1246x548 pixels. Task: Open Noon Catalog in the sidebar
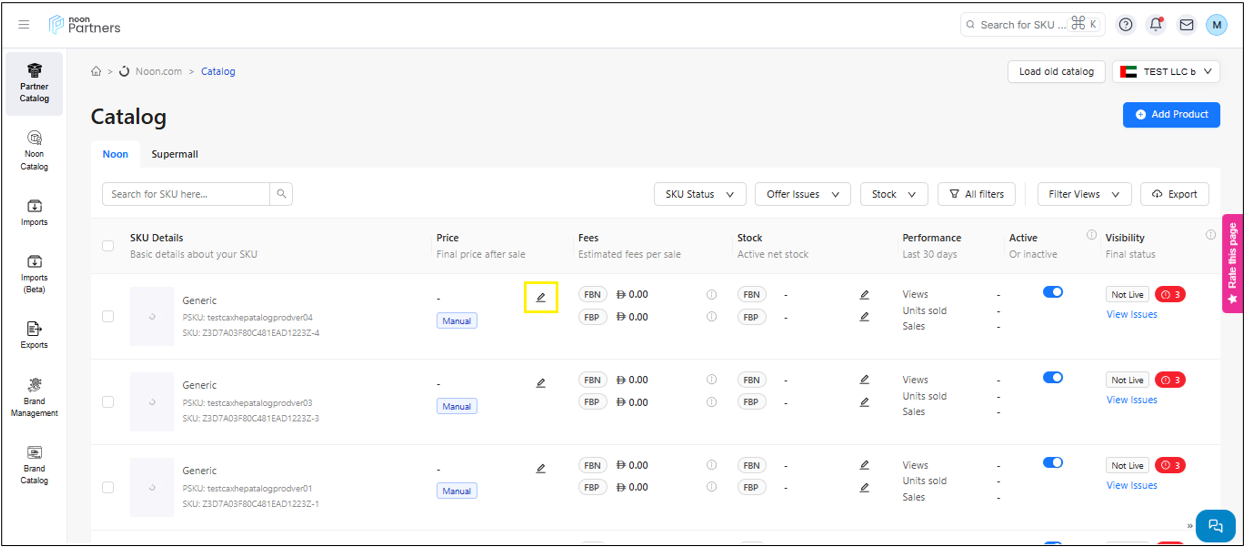coord(34,149)
